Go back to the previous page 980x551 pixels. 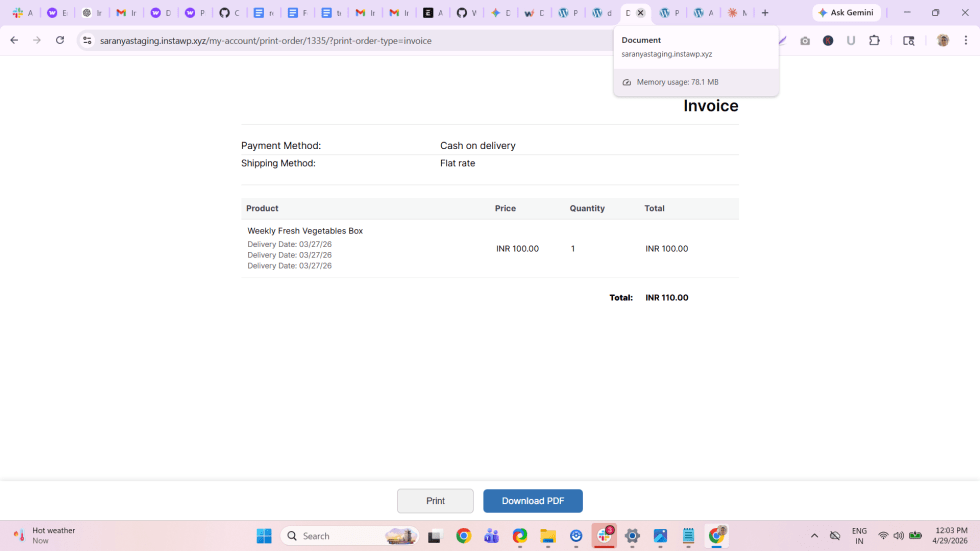[14, 40]
